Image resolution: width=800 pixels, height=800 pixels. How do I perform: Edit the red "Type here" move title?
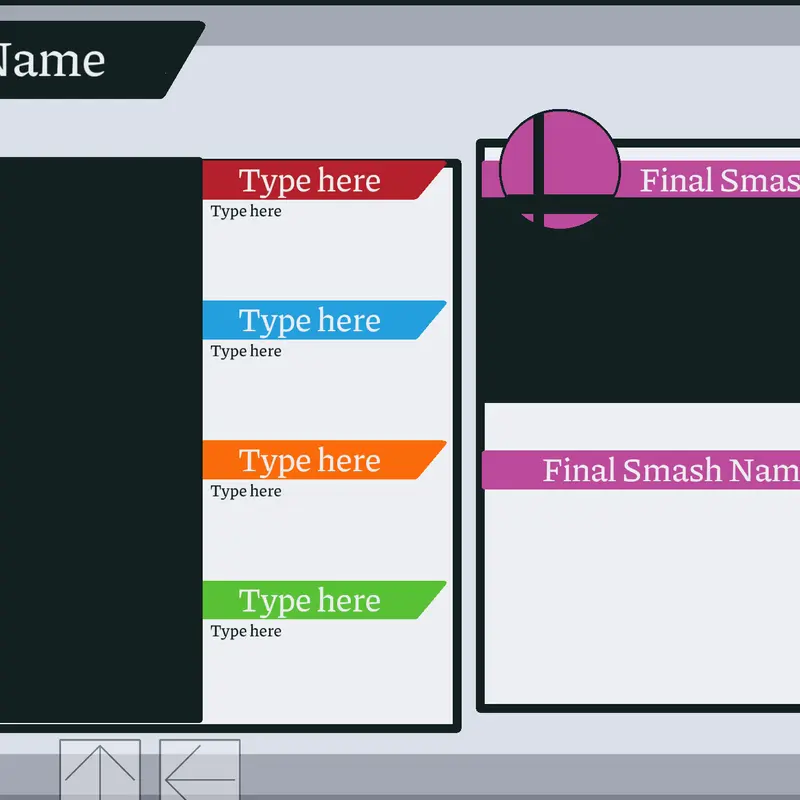point(310,181)
